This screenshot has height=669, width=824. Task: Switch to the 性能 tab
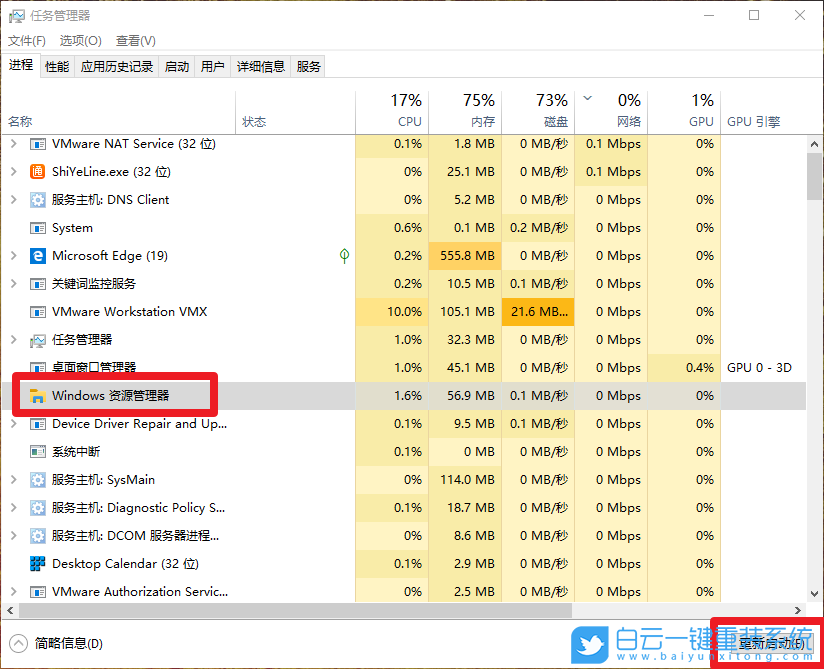(x=57, y=66)
